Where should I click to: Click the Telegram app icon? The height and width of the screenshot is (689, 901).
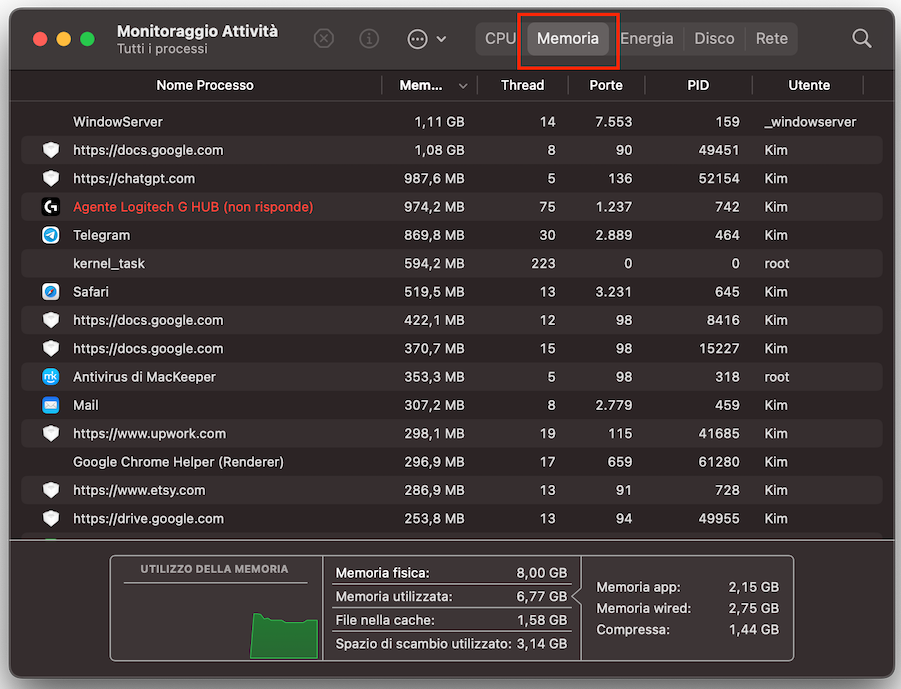[x=51, y=235]
